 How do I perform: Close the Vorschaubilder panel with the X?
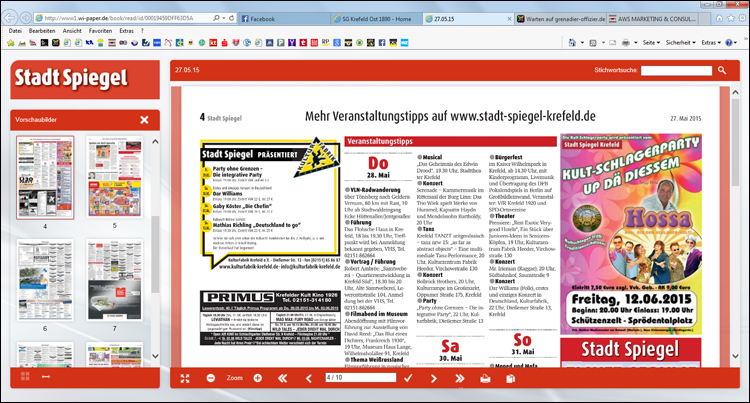point(144,120)
